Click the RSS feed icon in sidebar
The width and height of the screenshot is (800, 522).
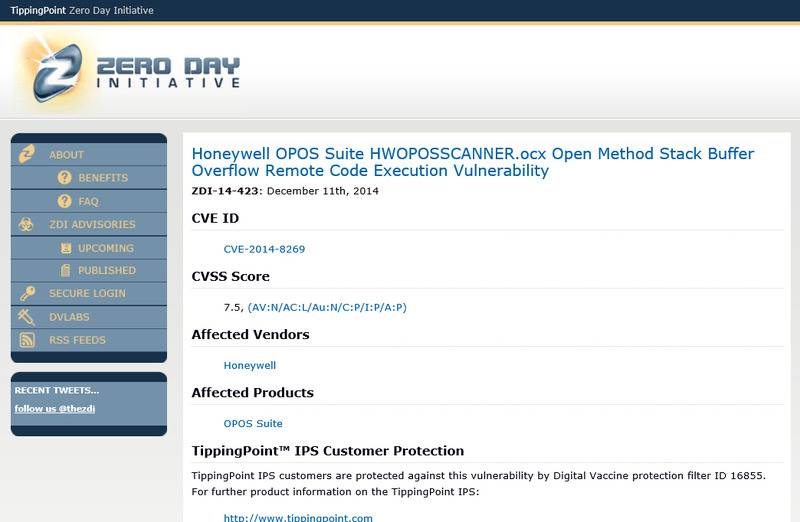pos(27,340)
